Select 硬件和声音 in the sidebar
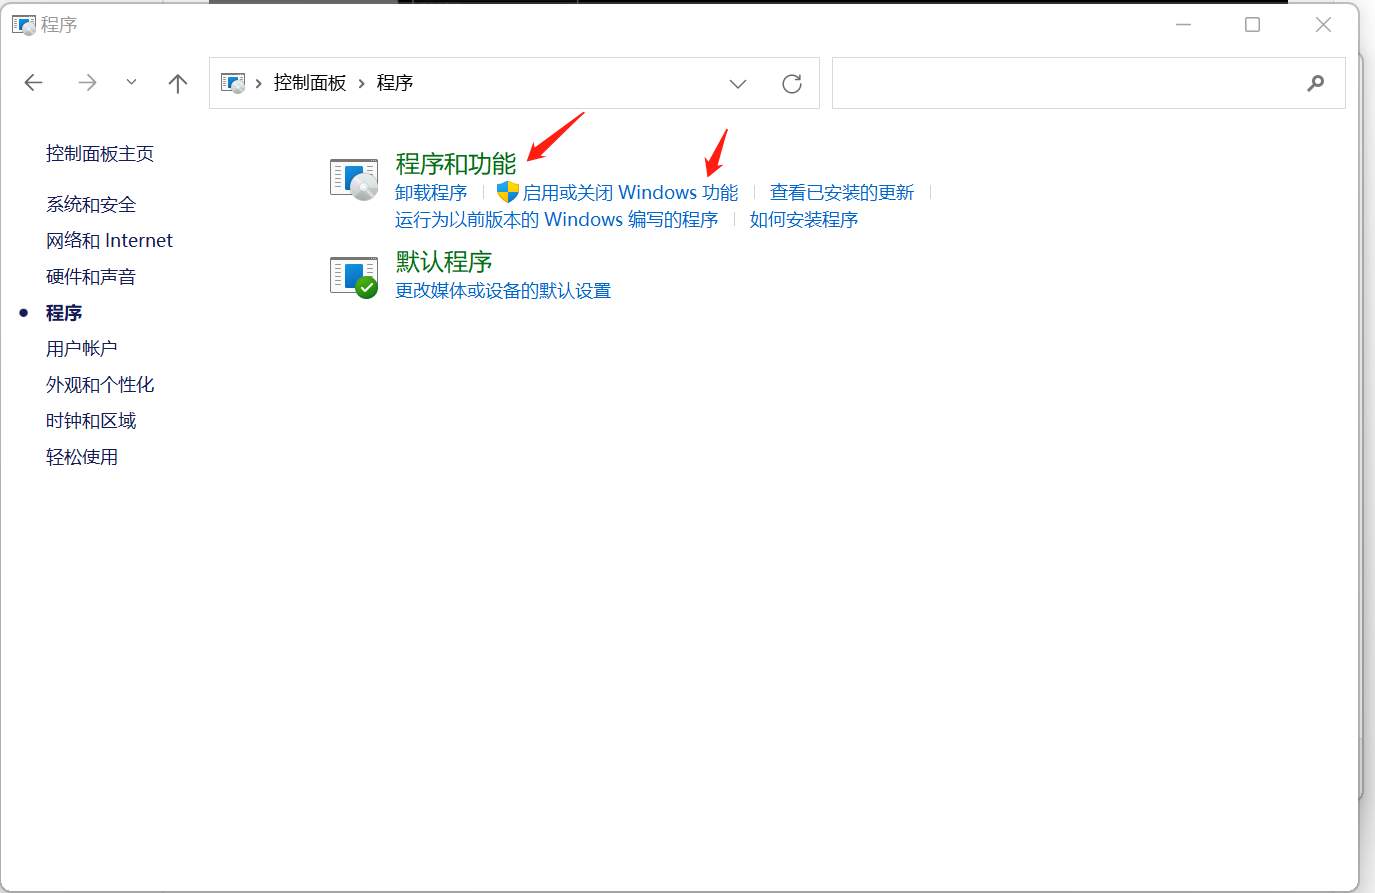 91,277
